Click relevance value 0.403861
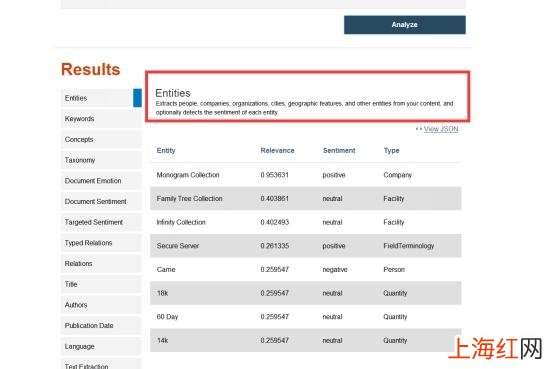This screenshot has height=369, width=554. coord(275,199)
